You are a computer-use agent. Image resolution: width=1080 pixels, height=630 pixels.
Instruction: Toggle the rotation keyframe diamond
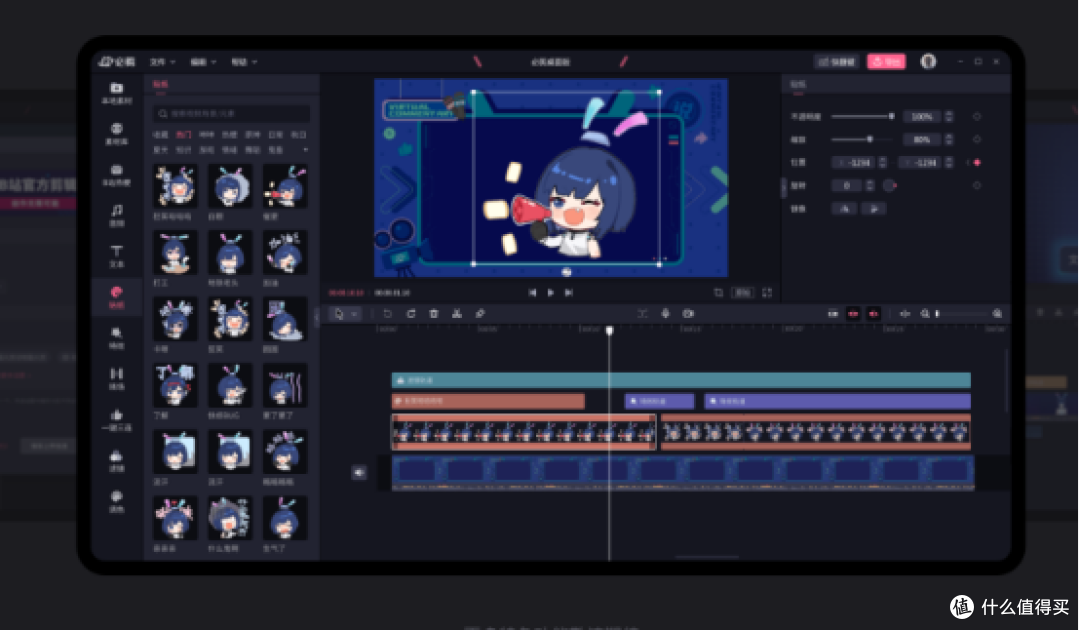977,185
